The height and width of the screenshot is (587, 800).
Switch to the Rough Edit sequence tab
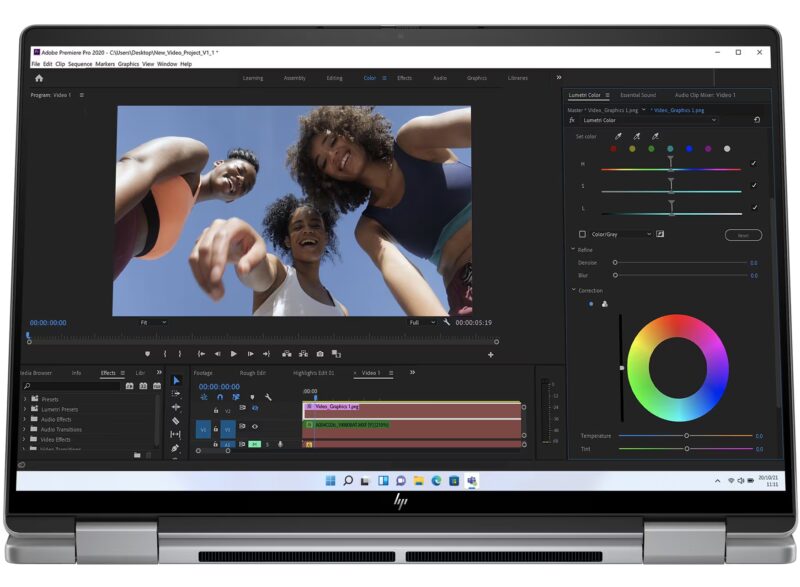point(253,373)
